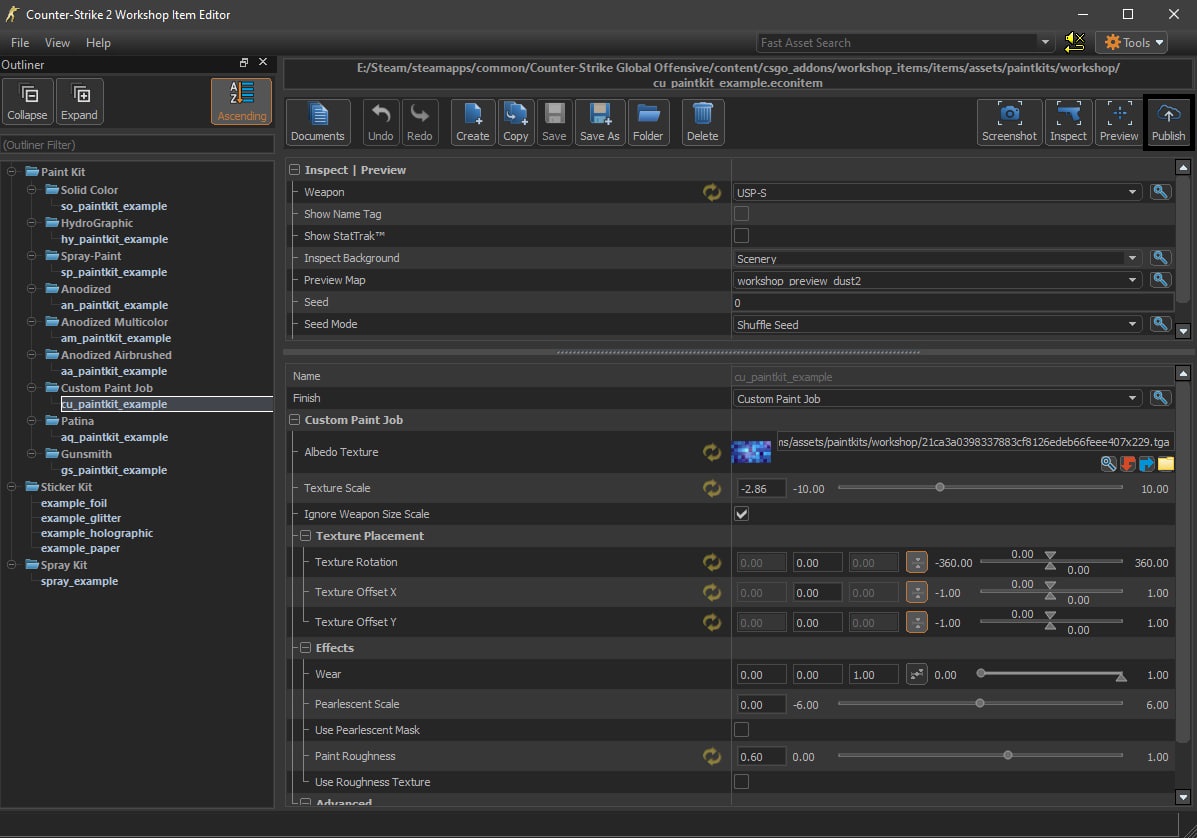Open the Help menu
1197x838 pixels.
coord(98,43)
